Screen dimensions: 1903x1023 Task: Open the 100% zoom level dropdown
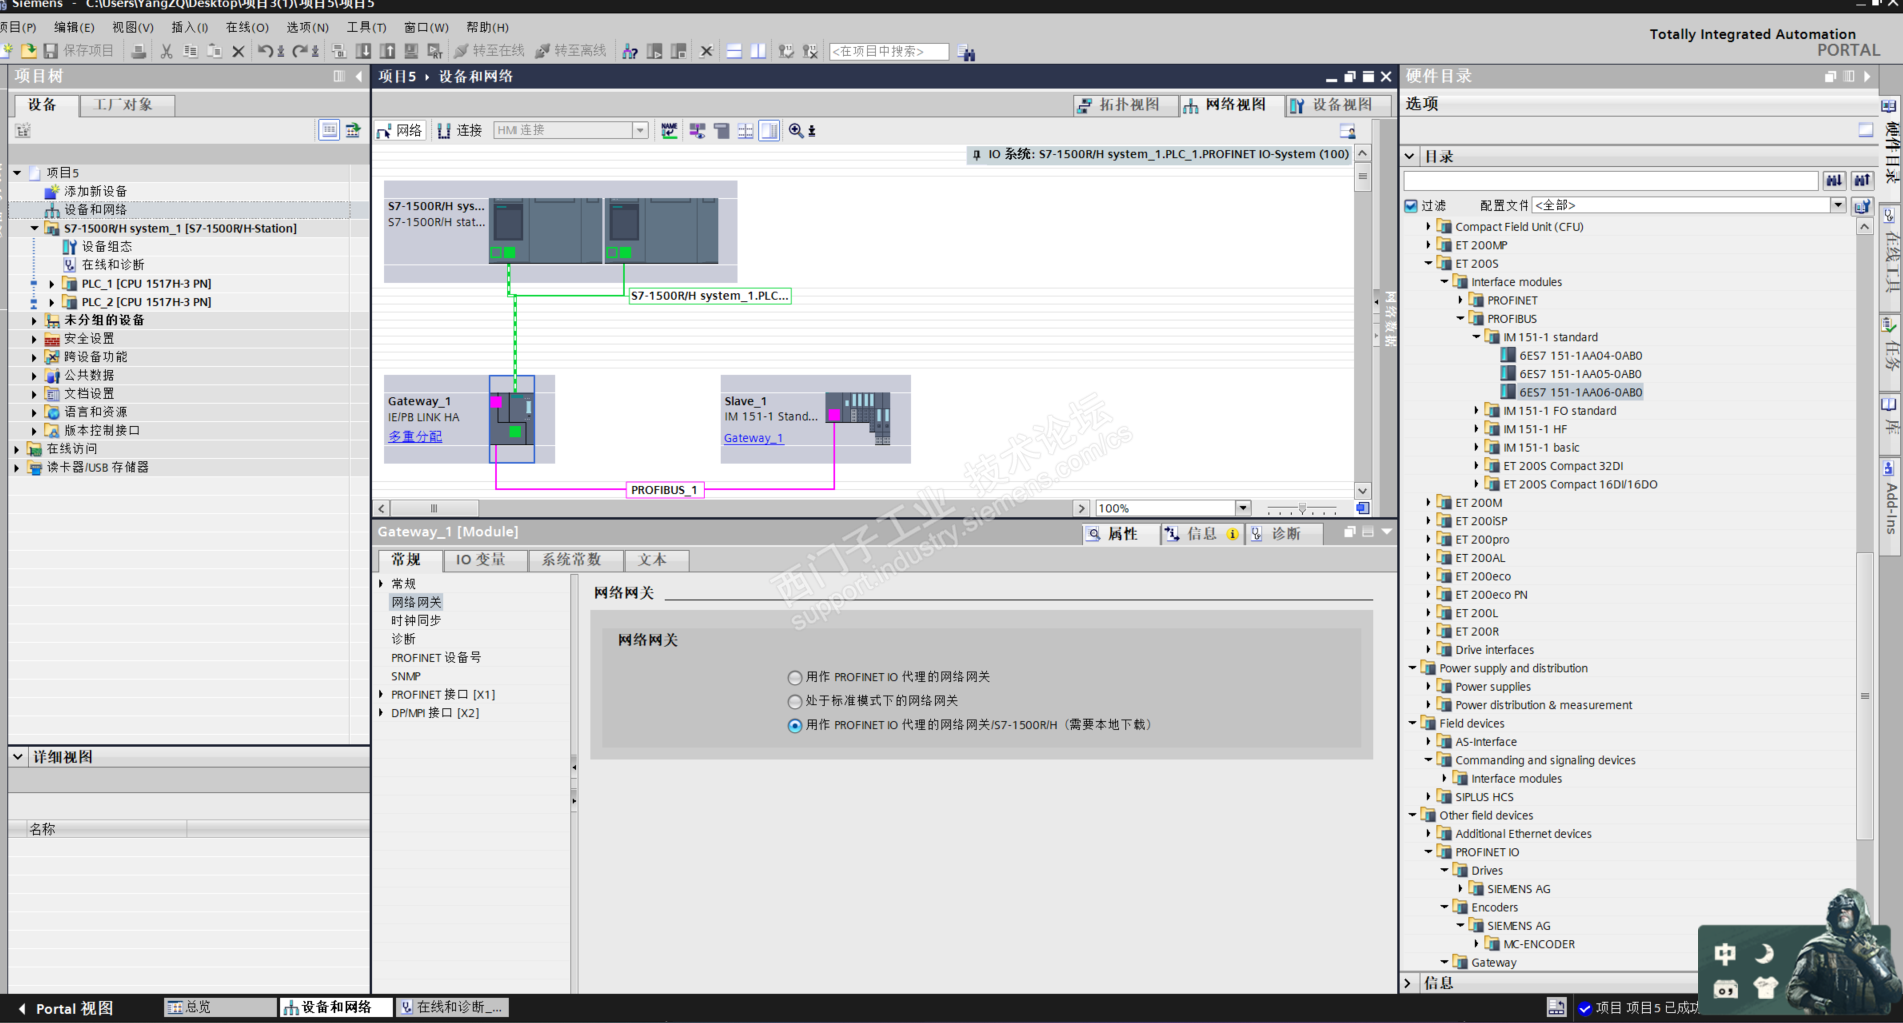[1242, 508]
